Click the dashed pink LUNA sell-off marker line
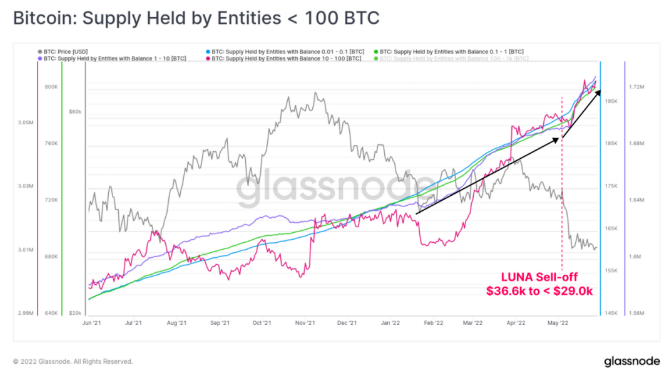The width and height of the screenshot is (666, 374). click(562, 183)
